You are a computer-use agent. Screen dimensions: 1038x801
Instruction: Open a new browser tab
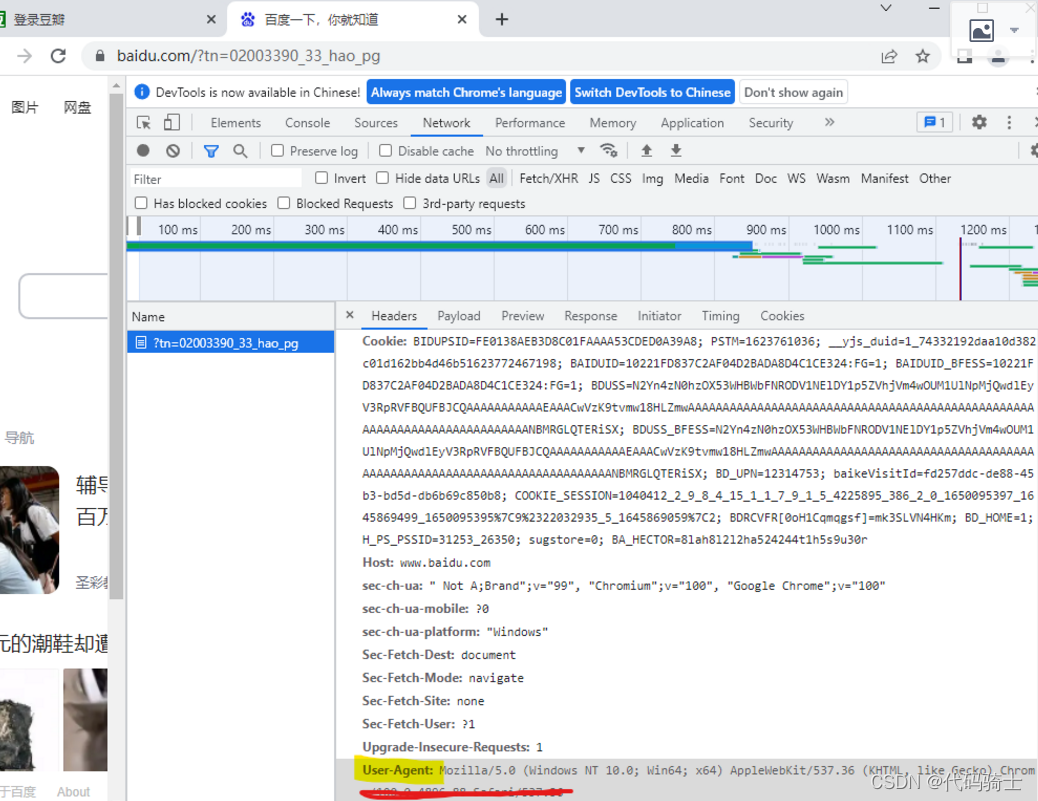click(x=501, y=20)
